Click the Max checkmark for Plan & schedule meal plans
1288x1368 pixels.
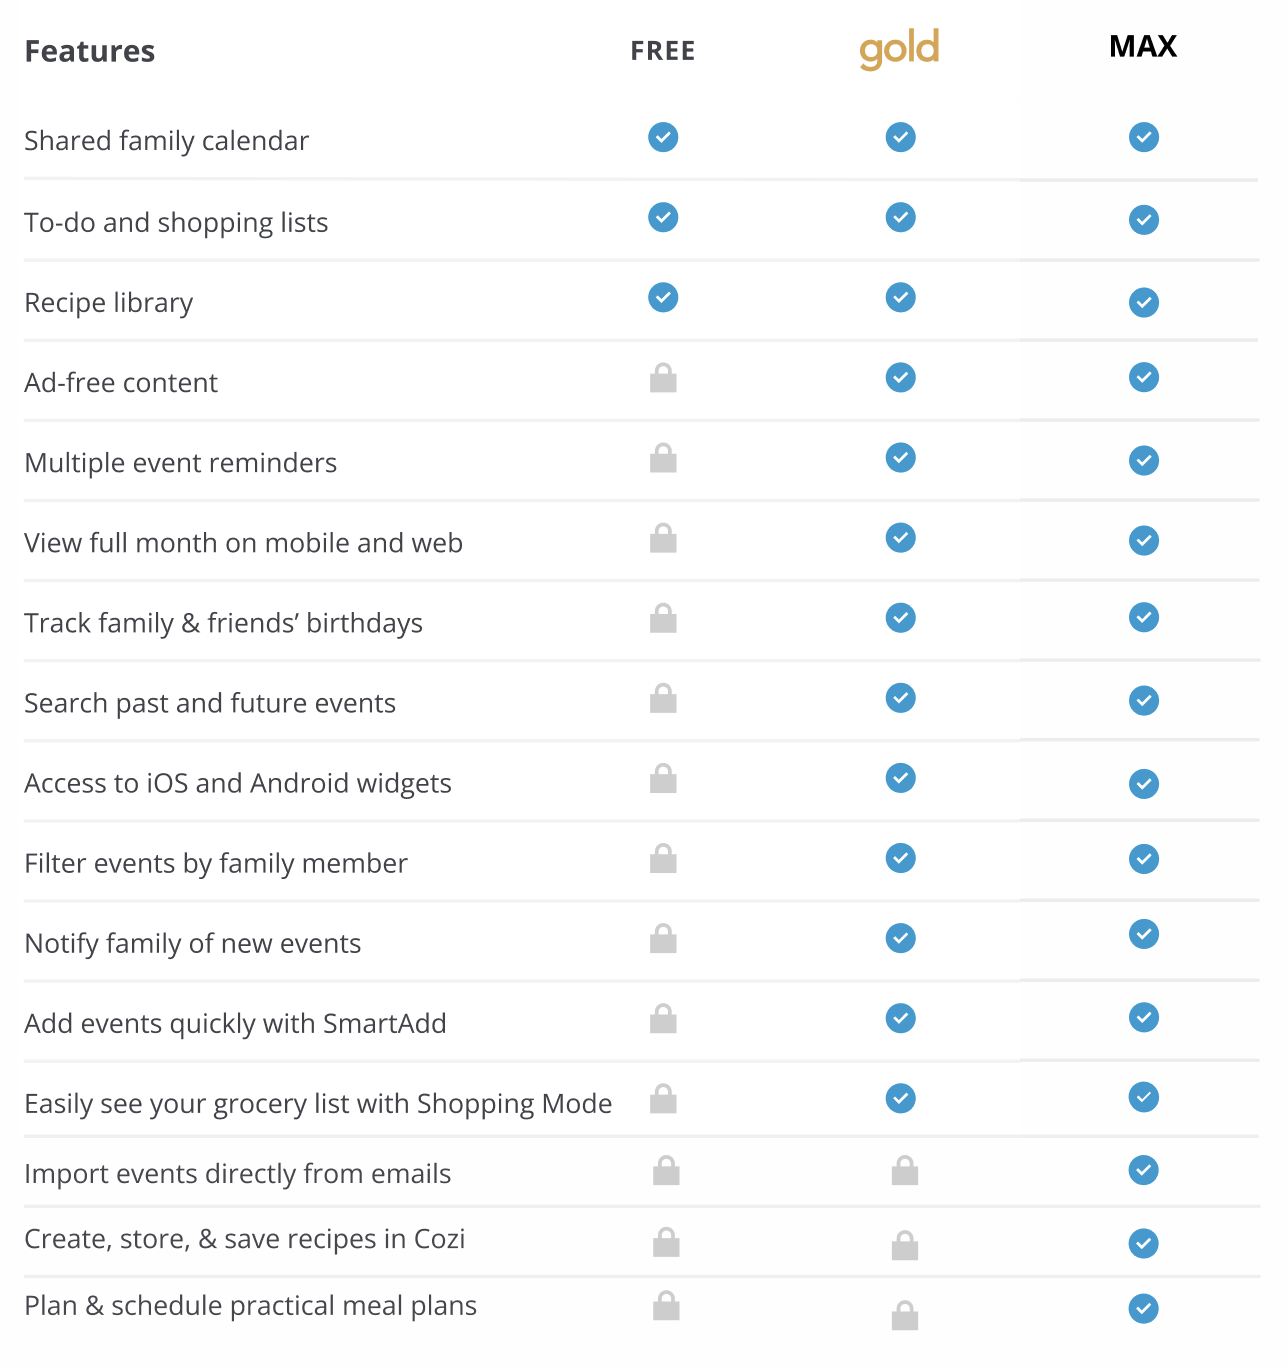point(1143,1308)
